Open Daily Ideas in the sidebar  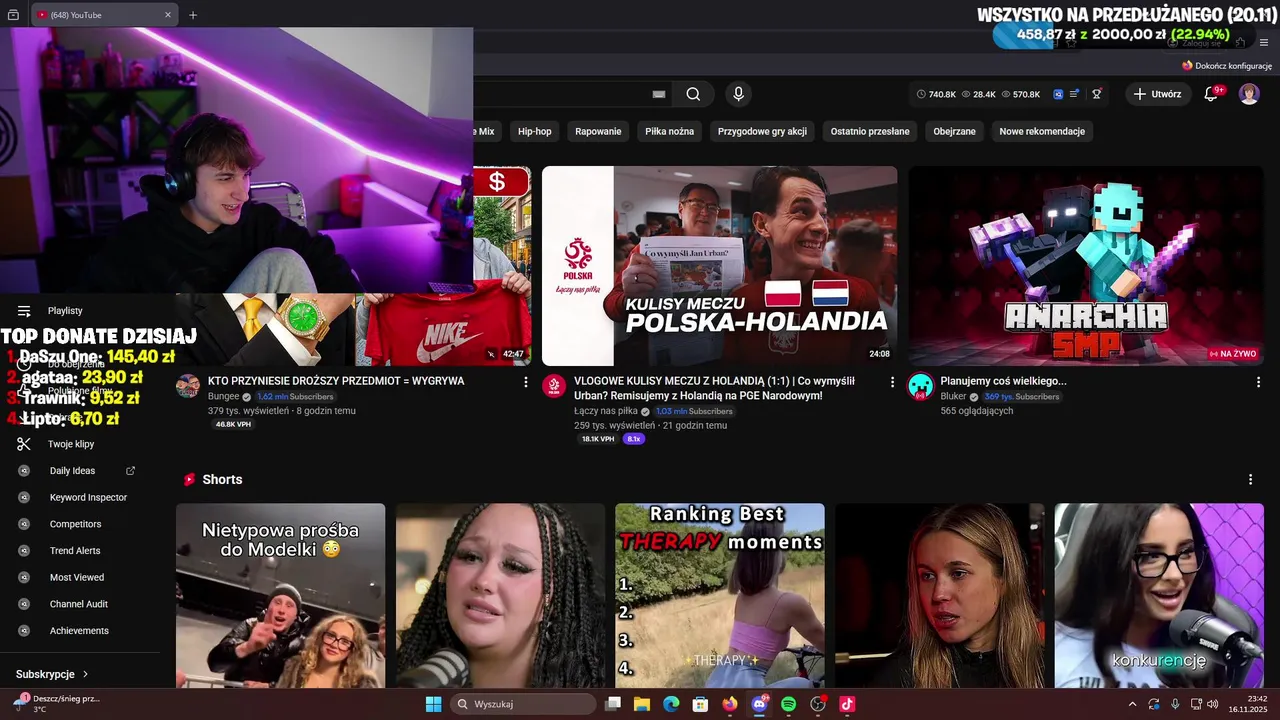72,471
